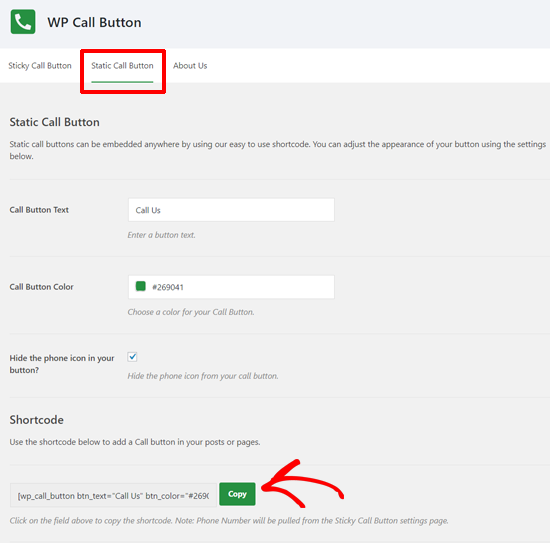Click into the Call Button Text field
The height and width of the screenshot is (543, 550).
(231, 210)
